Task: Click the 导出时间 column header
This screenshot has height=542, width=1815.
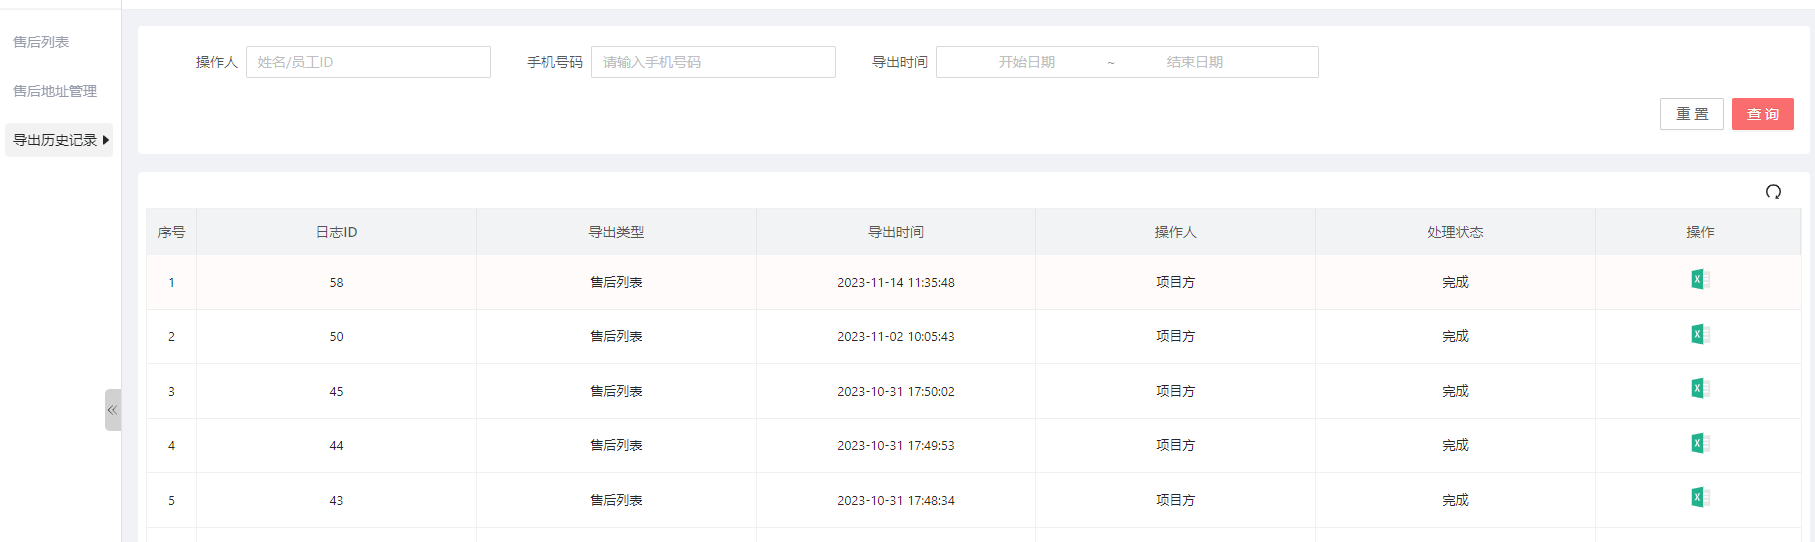Action: pyautogui.click(x=895, y=232)
